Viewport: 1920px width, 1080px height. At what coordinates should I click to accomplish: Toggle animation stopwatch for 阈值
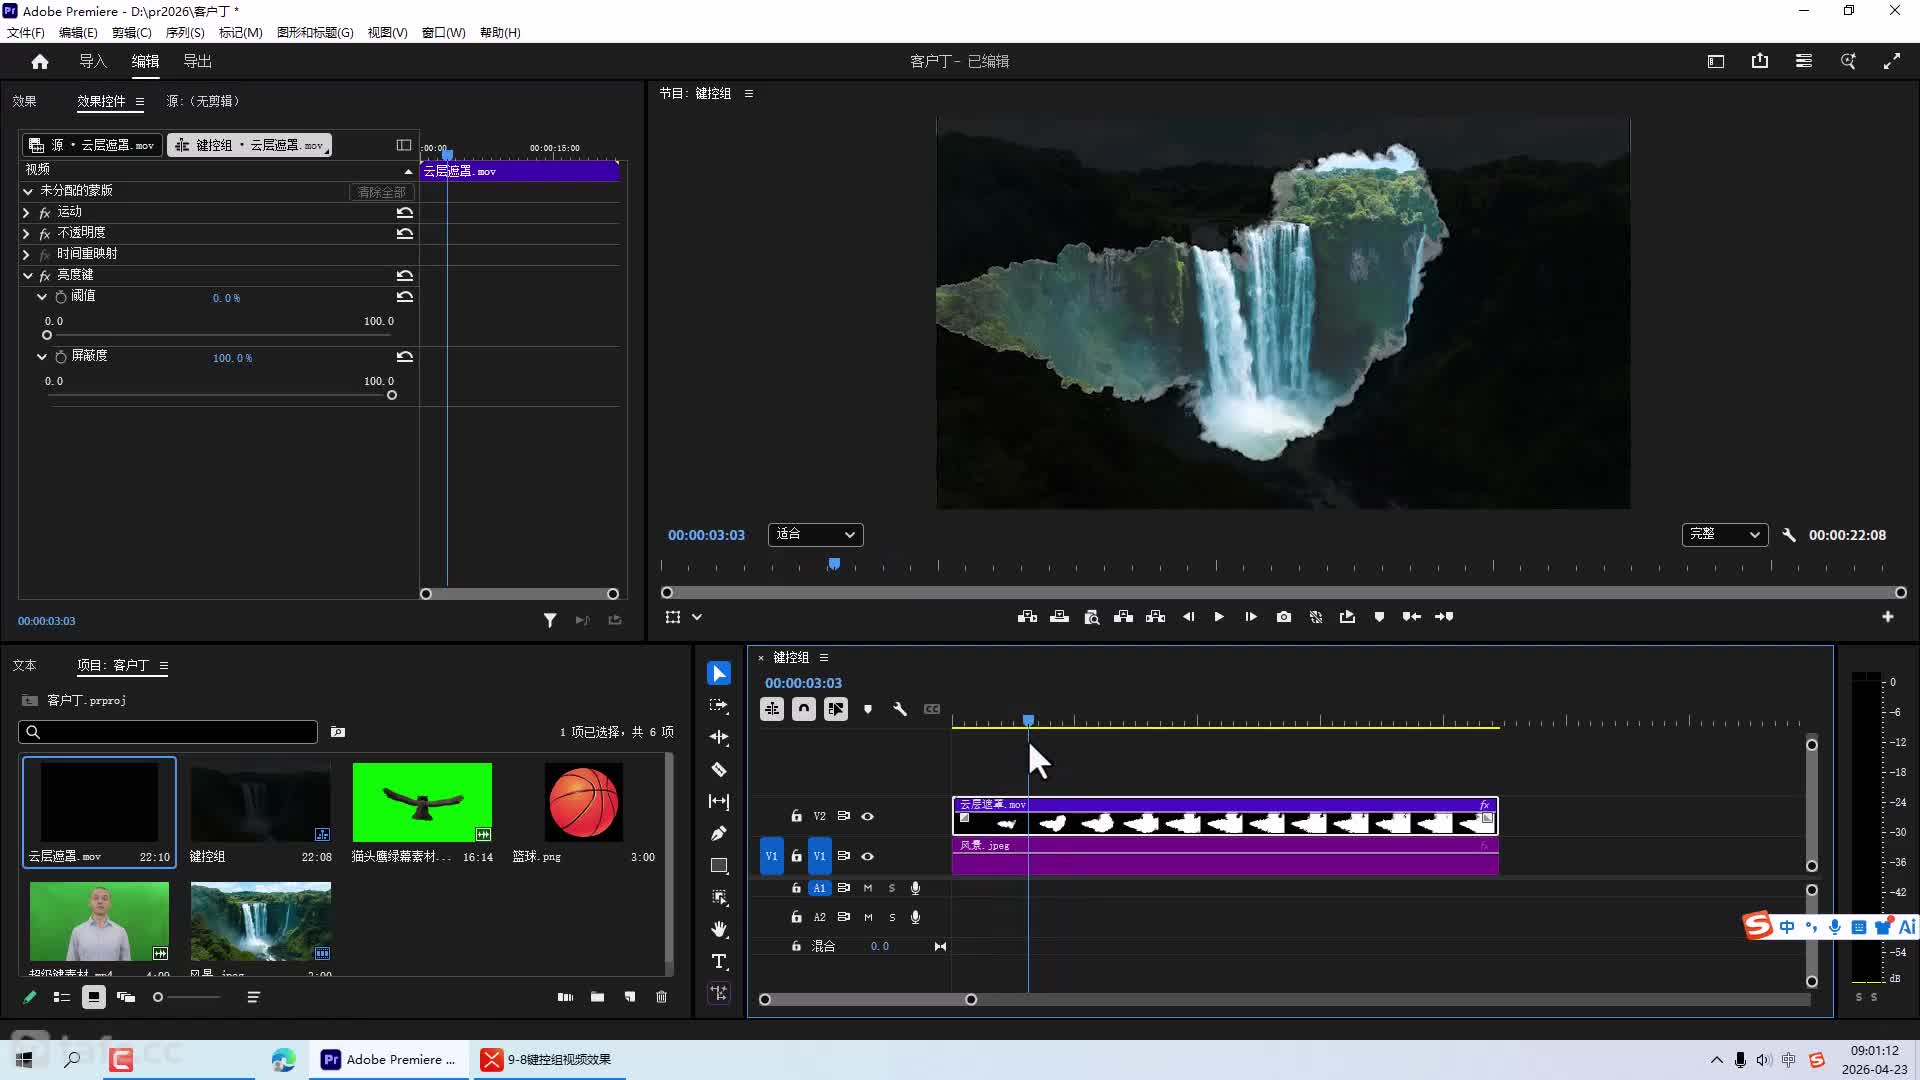pos(61,297)
